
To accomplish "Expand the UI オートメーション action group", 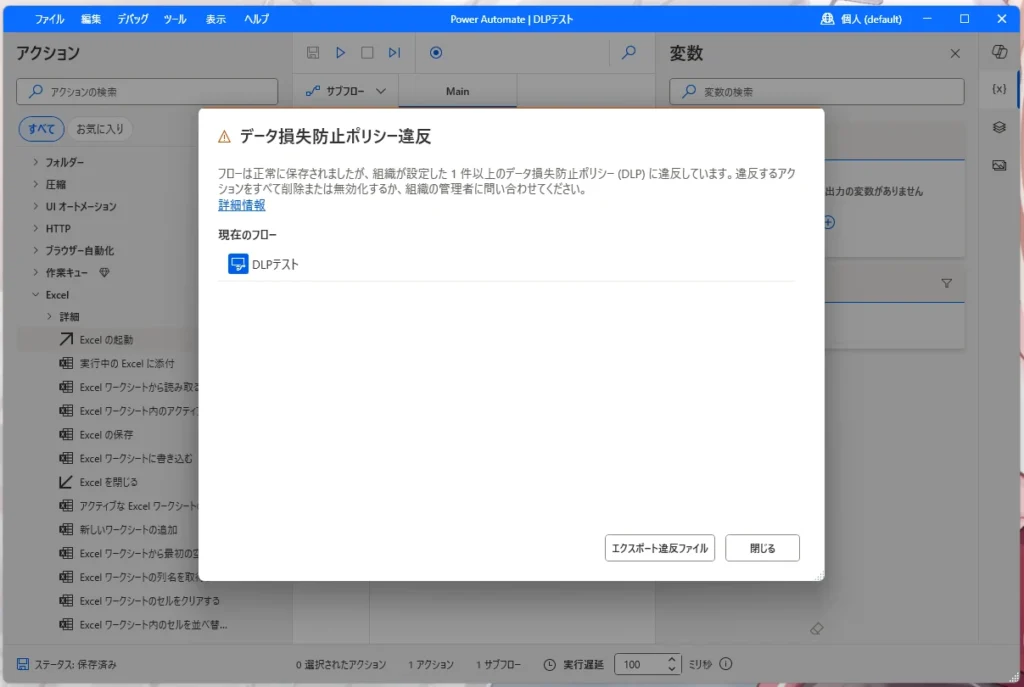I will point(36,206).
